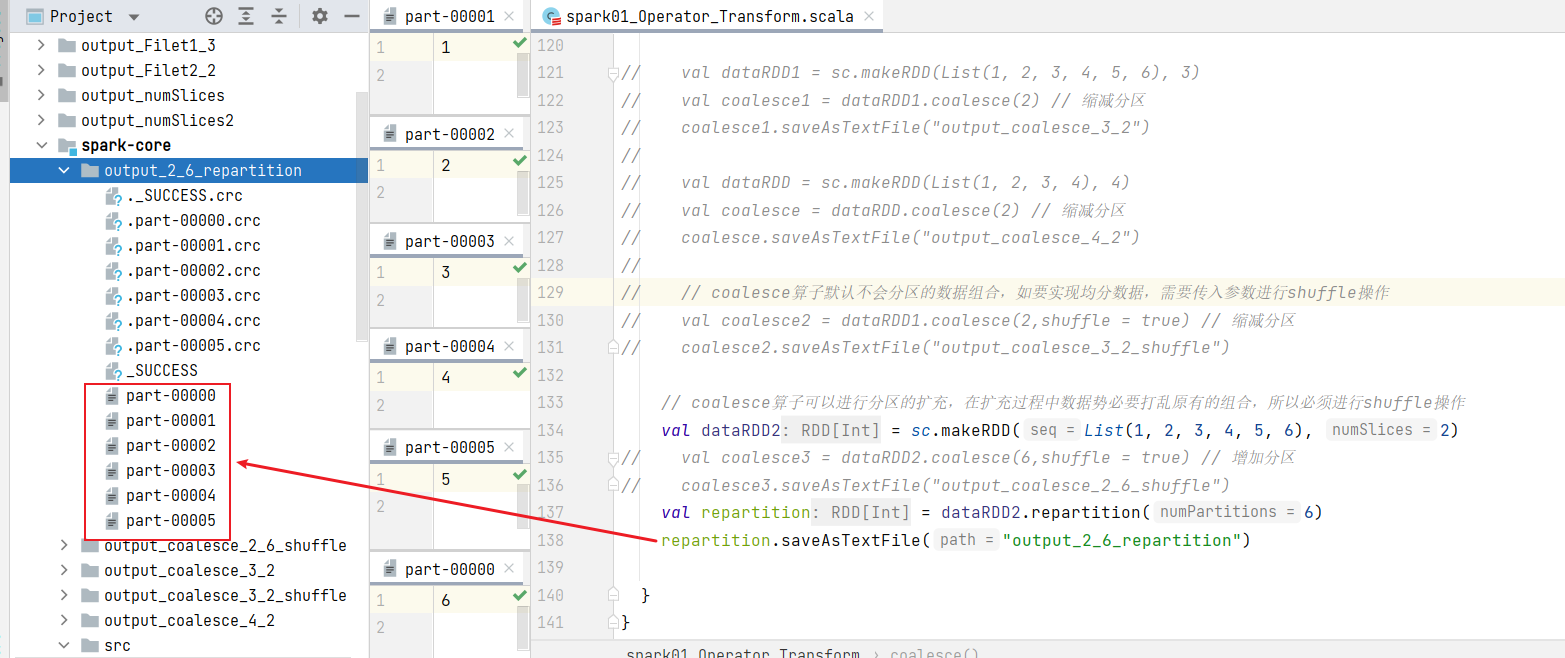
Task: Close the spark01_Operator_Transform.scala tab
Action: (867, 17)
